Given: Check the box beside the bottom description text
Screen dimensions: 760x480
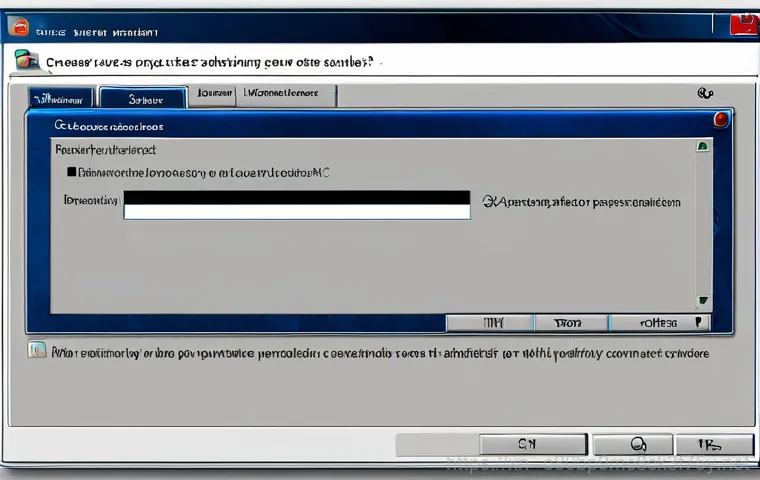Looking at the screenshot, I should [x=36, y=351].
